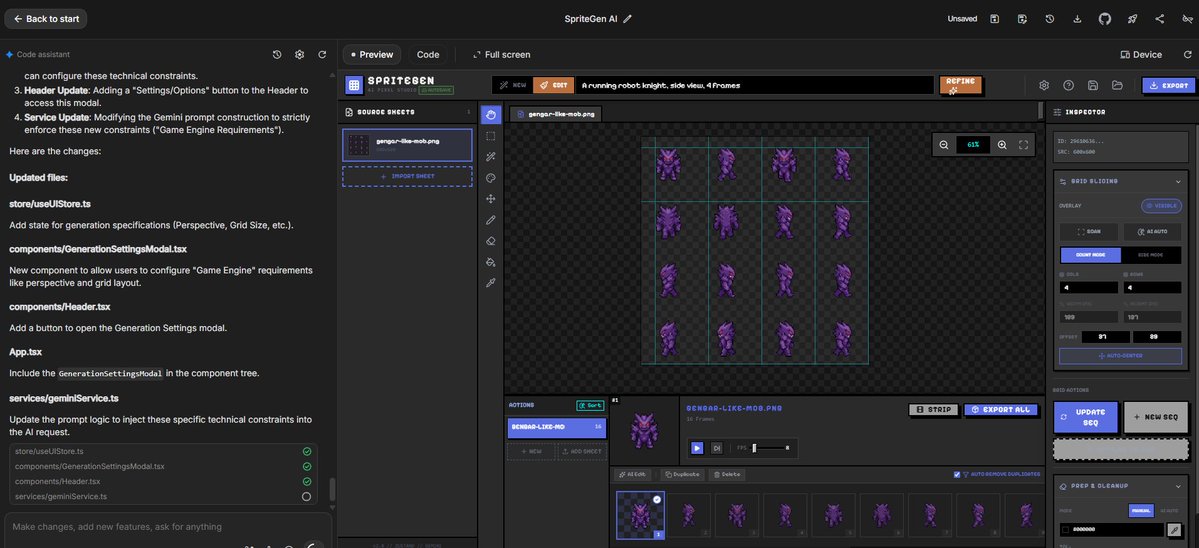Open code assistant settings gear
The width and height of the screenshot is (1199, 548).
coord(300,55)
